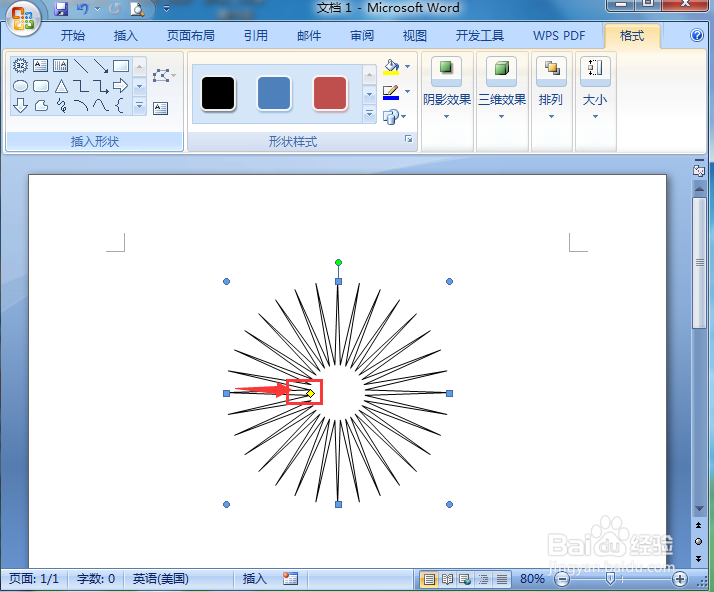Open the 三维效果 3-D effects menu
The width and height of the screenshot is (714, 592).
[x=502, y=89]
